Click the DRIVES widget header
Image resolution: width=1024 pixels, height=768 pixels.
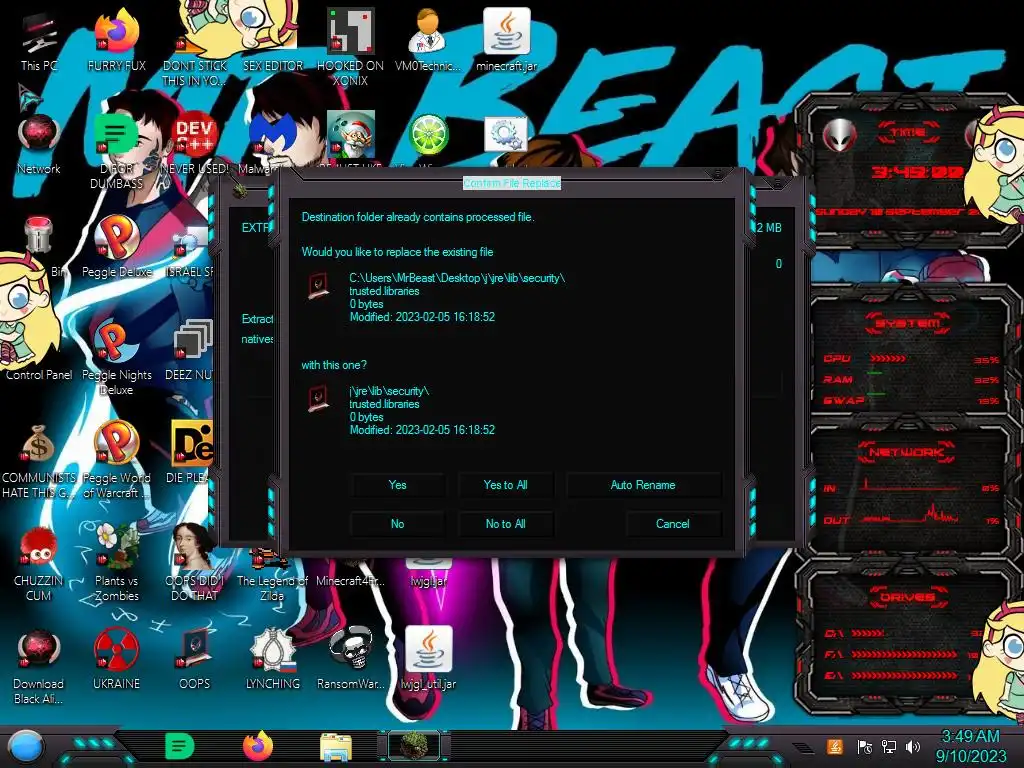pos(908,597)
